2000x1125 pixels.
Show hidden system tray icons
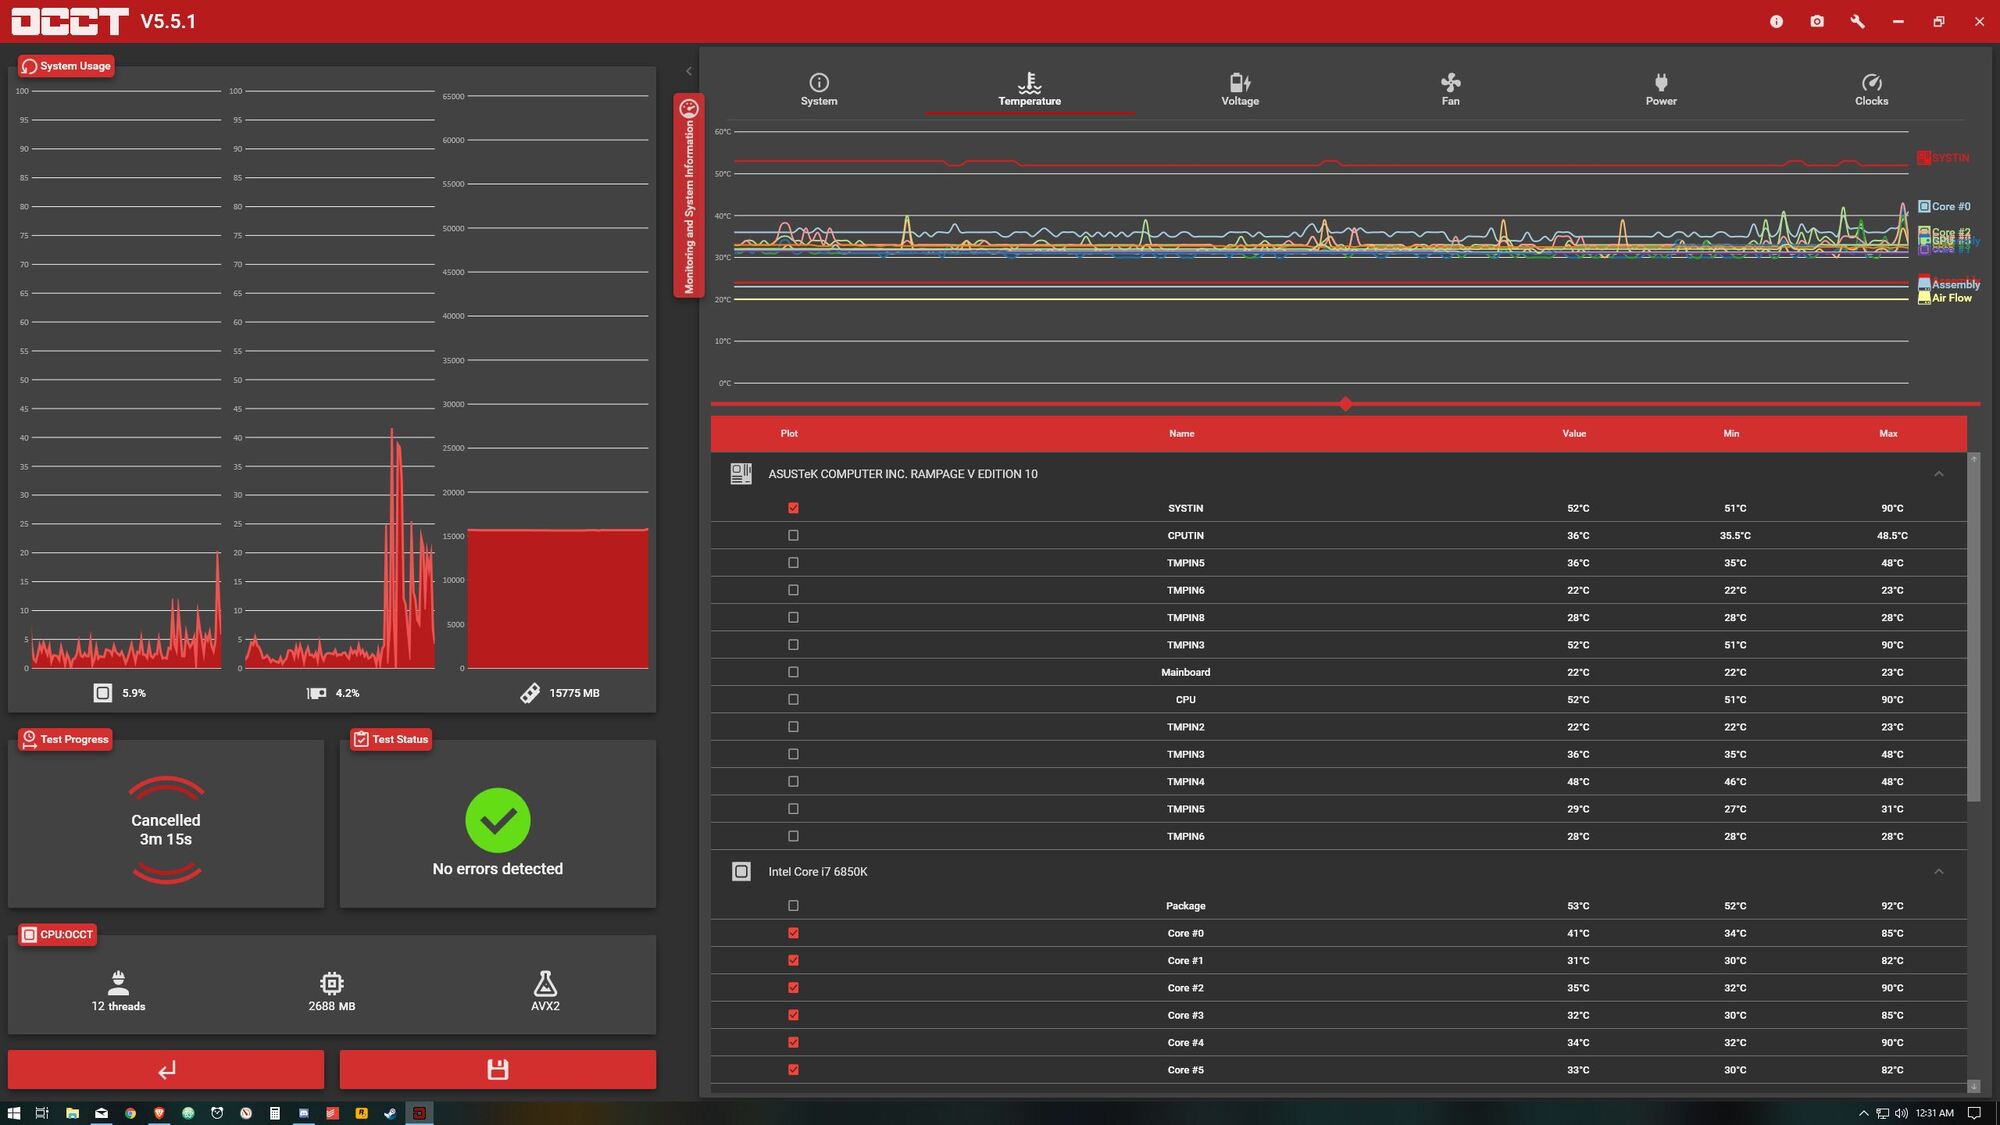click(1863, 1113)
